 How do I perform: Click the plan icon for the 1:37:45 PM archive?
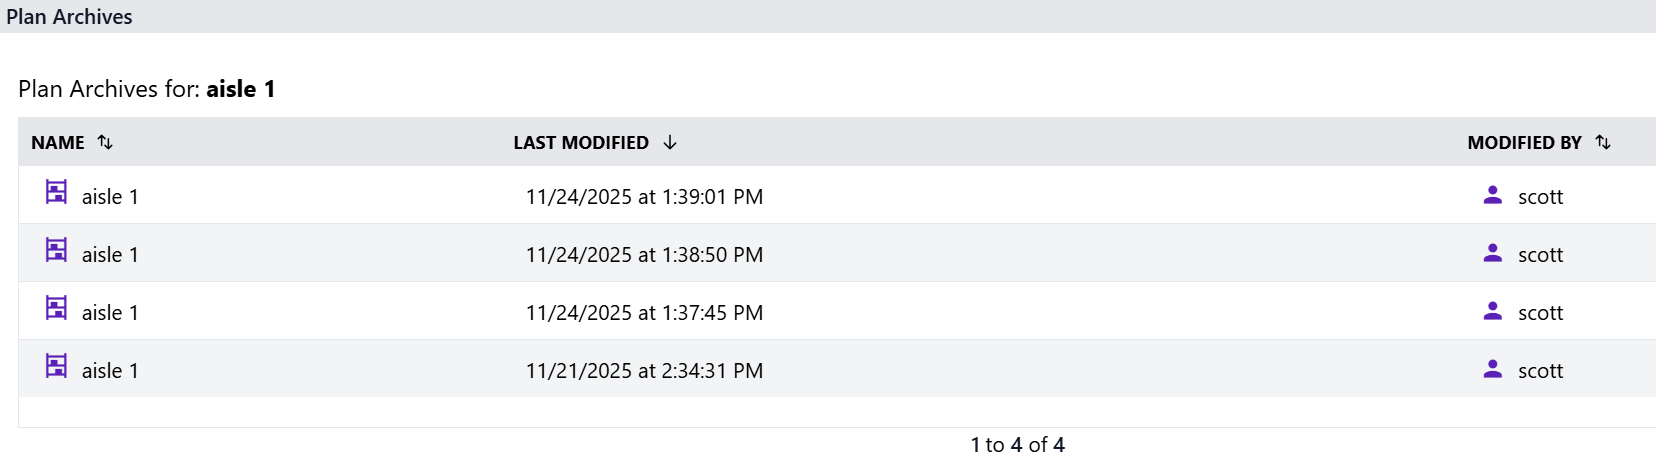coord(56,308)
